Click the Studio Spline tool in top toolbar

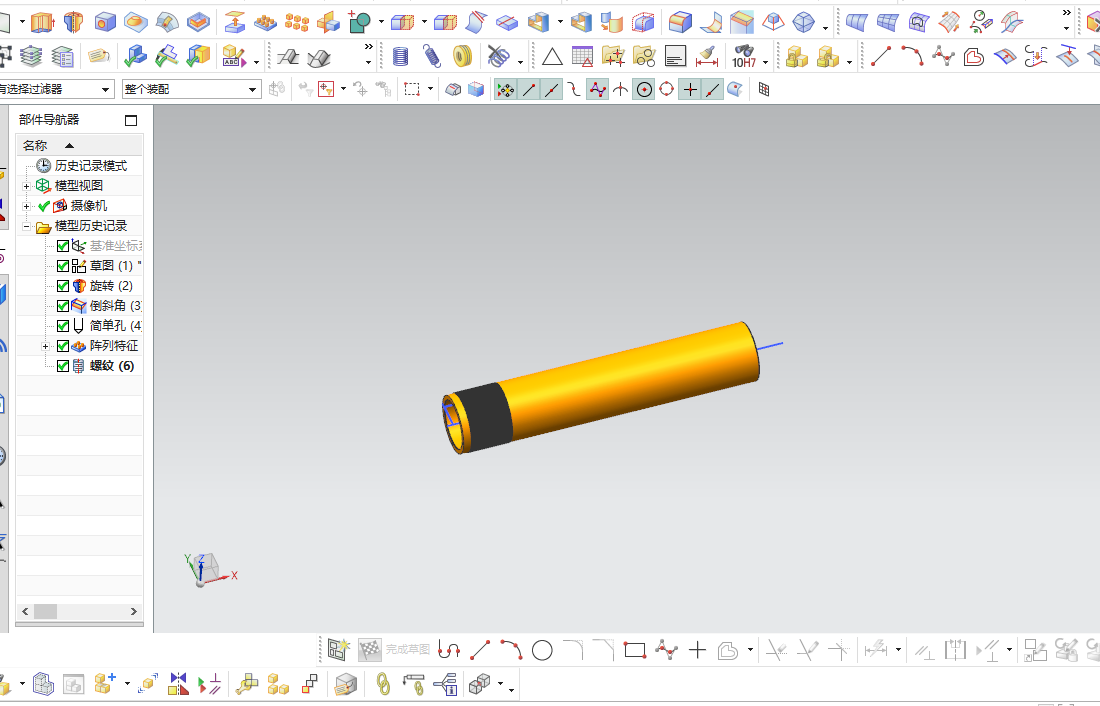[943, 56]
